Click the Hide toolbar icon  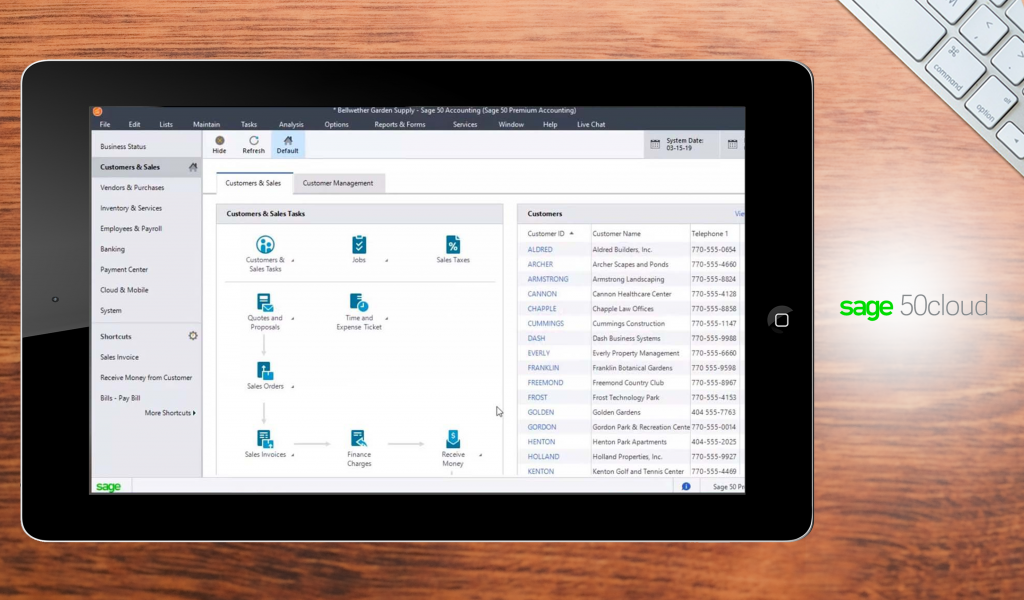(219, 142)
